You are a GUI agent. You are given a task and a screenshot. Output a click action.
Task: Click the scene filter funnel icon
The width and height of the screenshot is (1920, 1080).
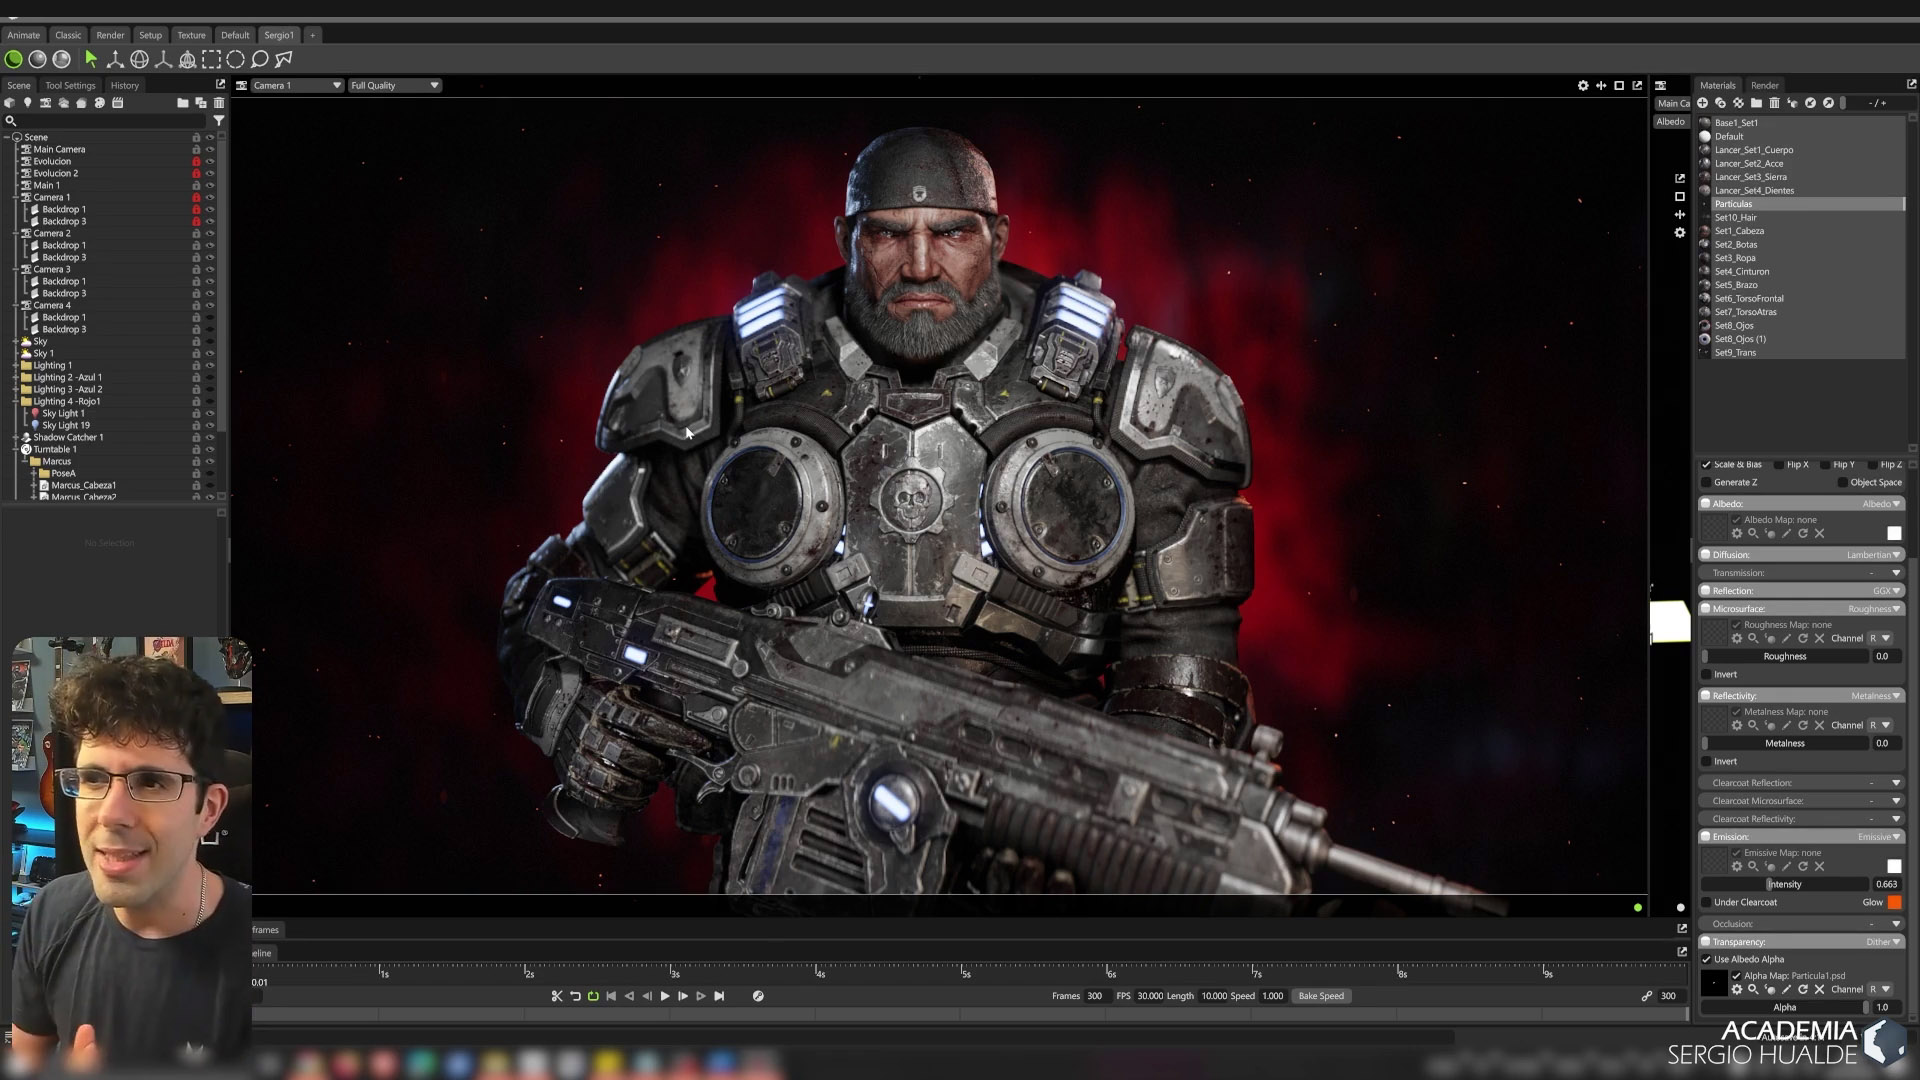coord(218,121)
